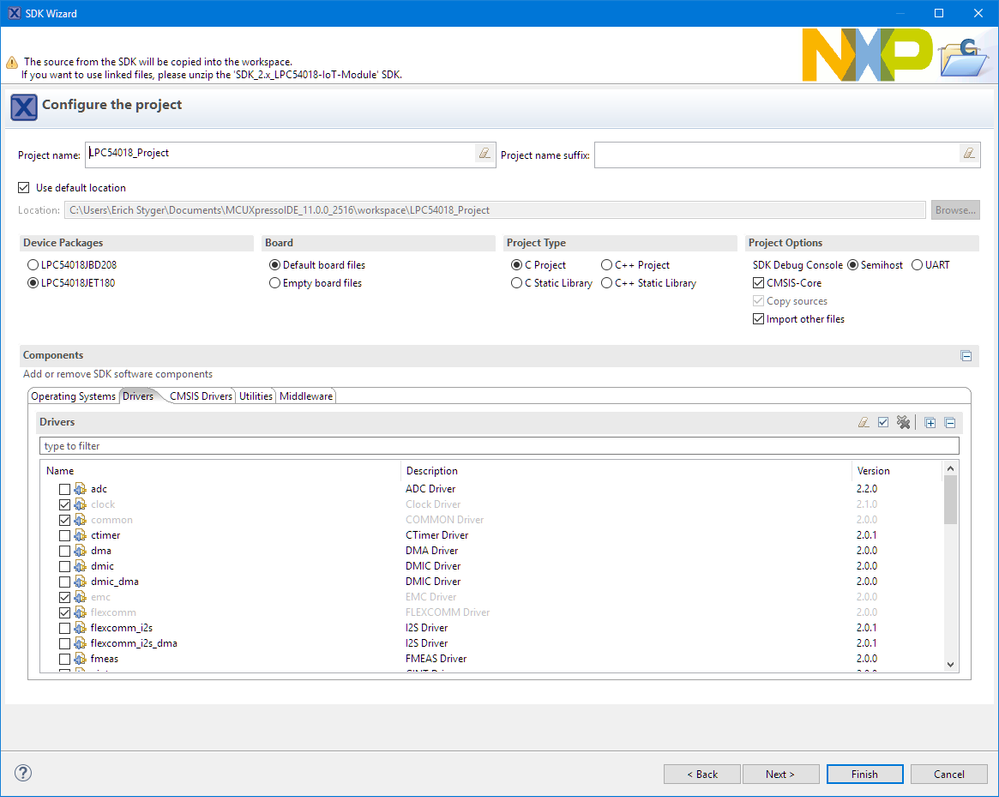The width and height of the screenshot is (999, 797).
Task: Click the type to filter box
Action: 499,446
